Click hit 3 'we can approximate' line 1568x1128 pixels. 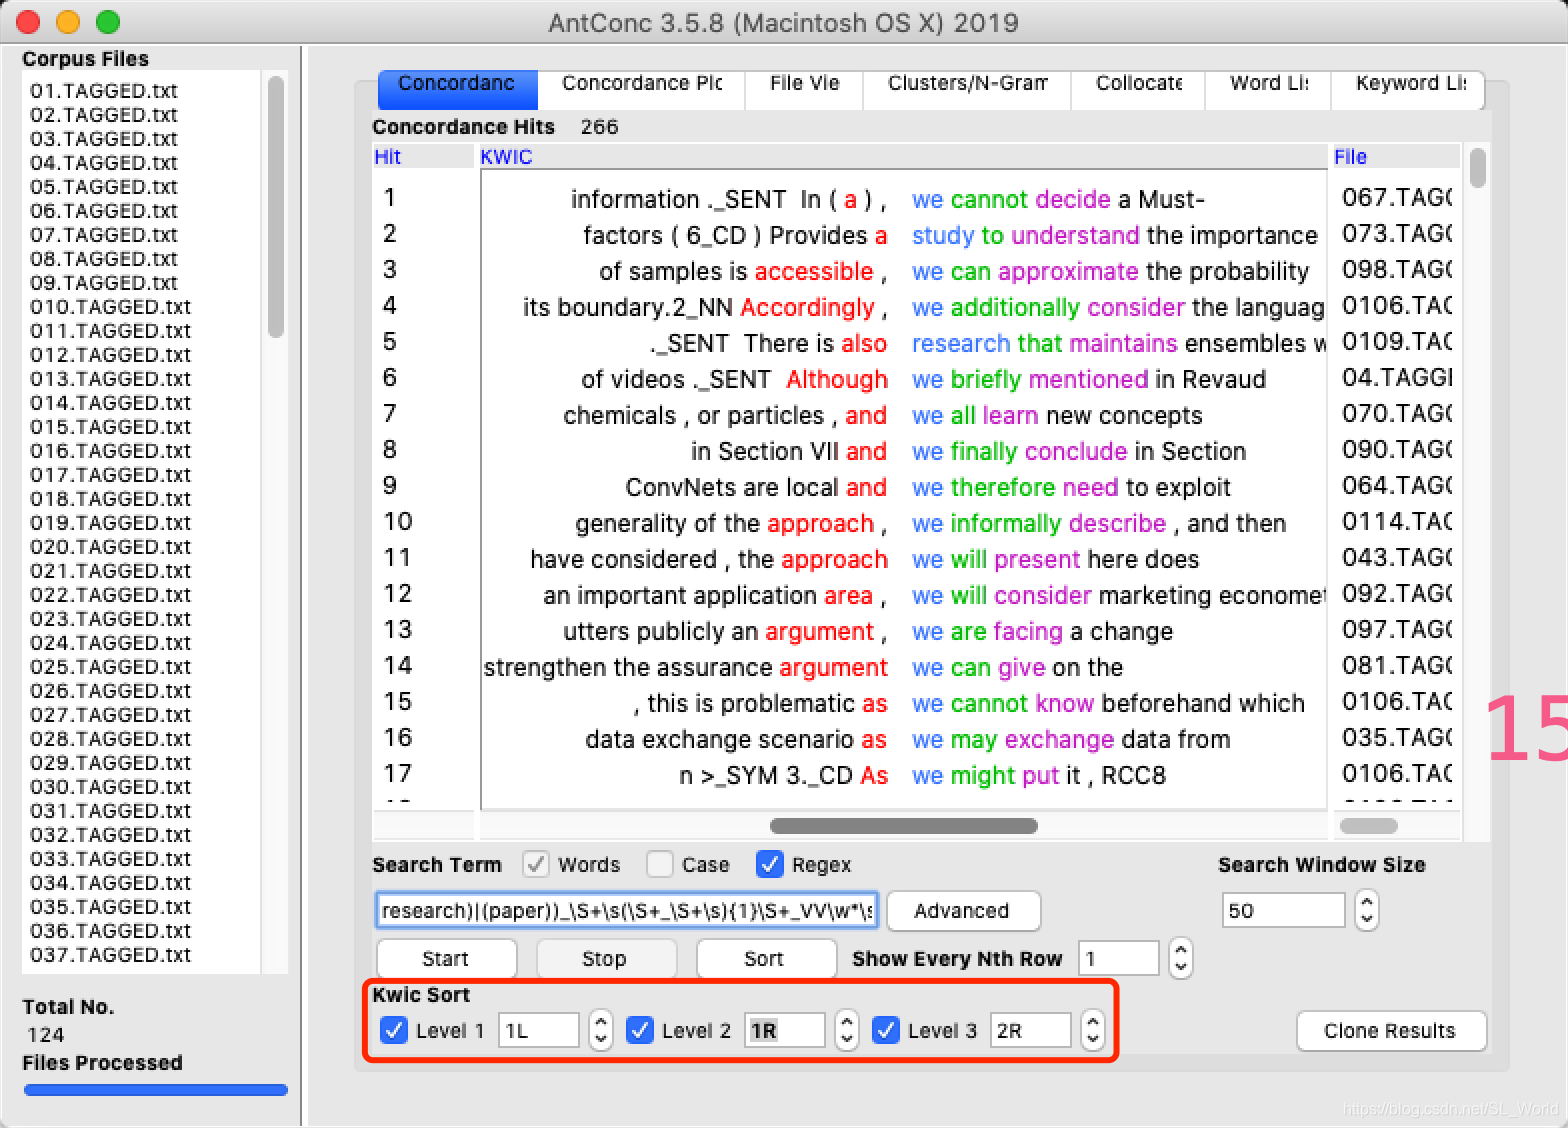(904, 271)
